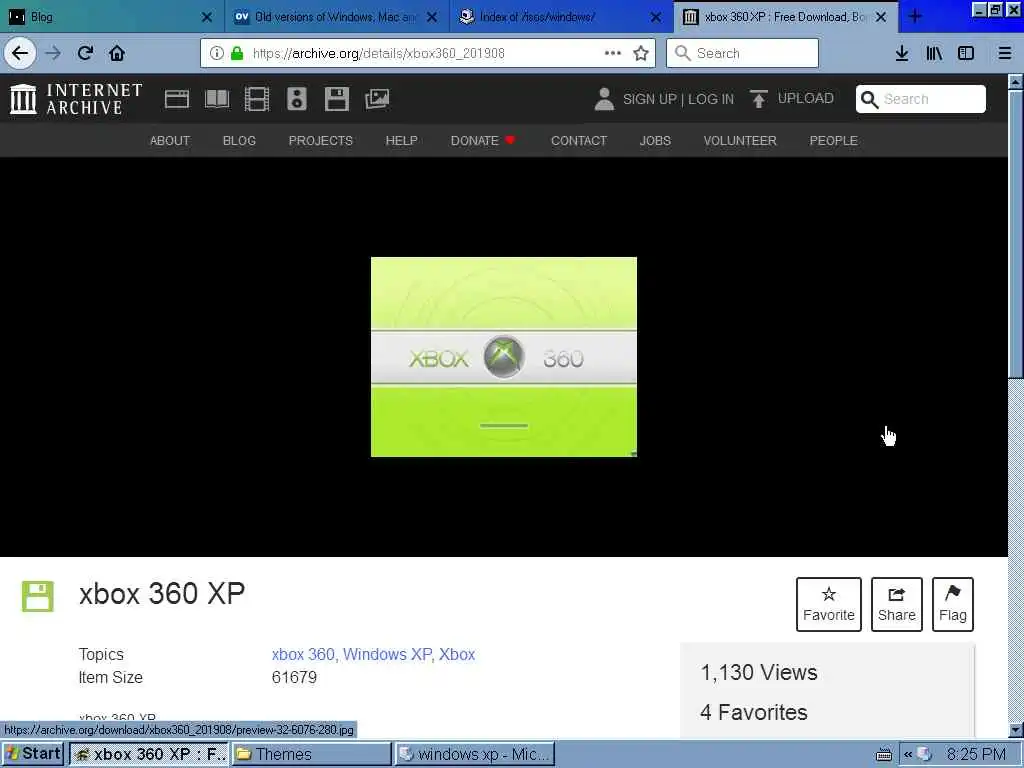Open the Video film strip icon
The image size is (1024, 768).
[x=257, y=99]
